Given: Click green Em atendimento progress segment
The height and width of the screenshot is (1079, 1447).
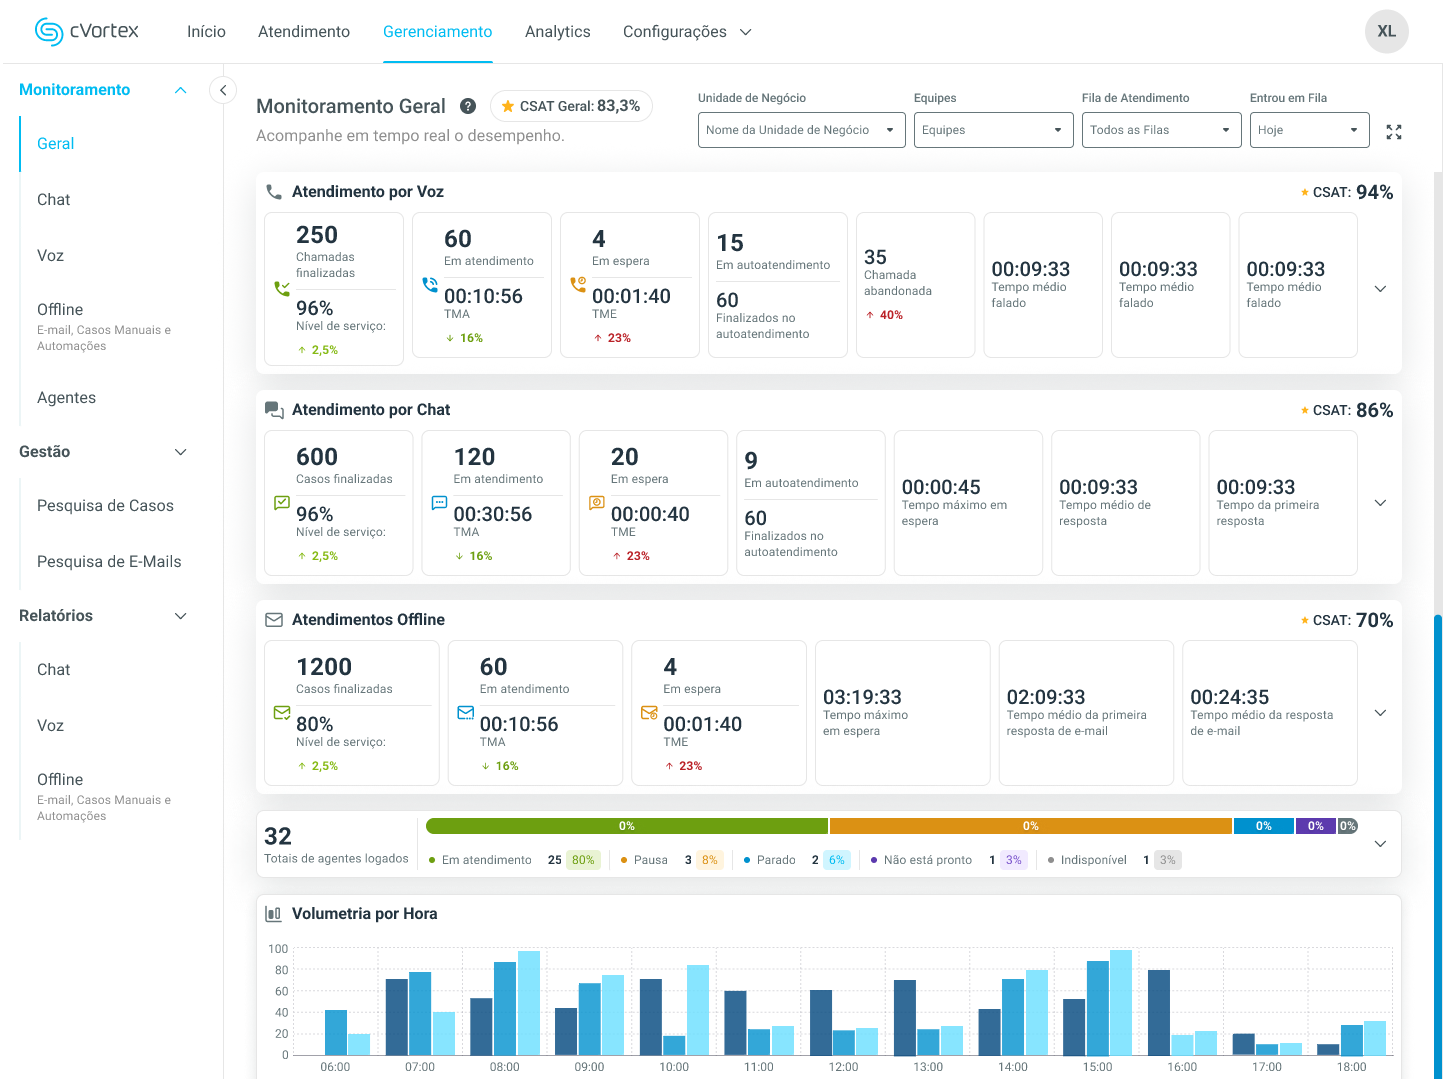Looking at the screenshot, I should point(627,826).
